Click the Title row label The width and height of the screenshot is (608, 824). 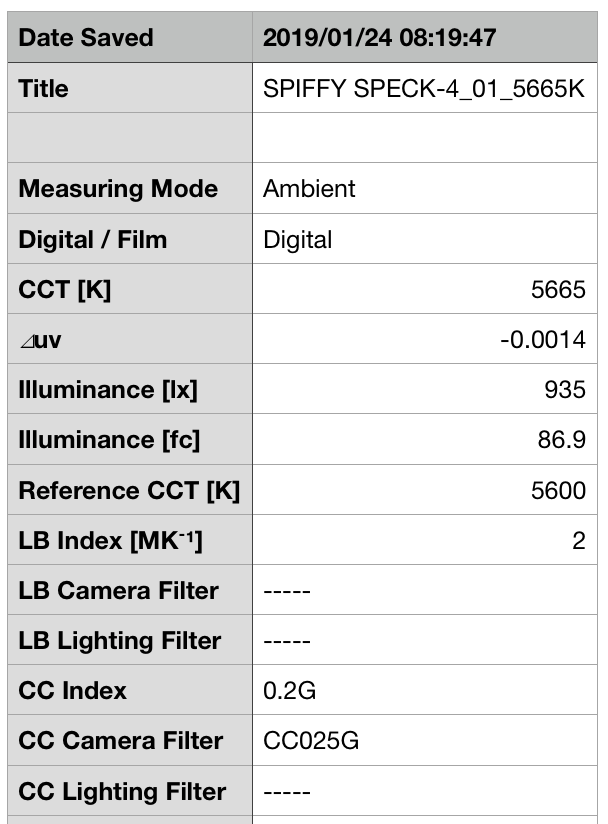click(x=44, y=88)
